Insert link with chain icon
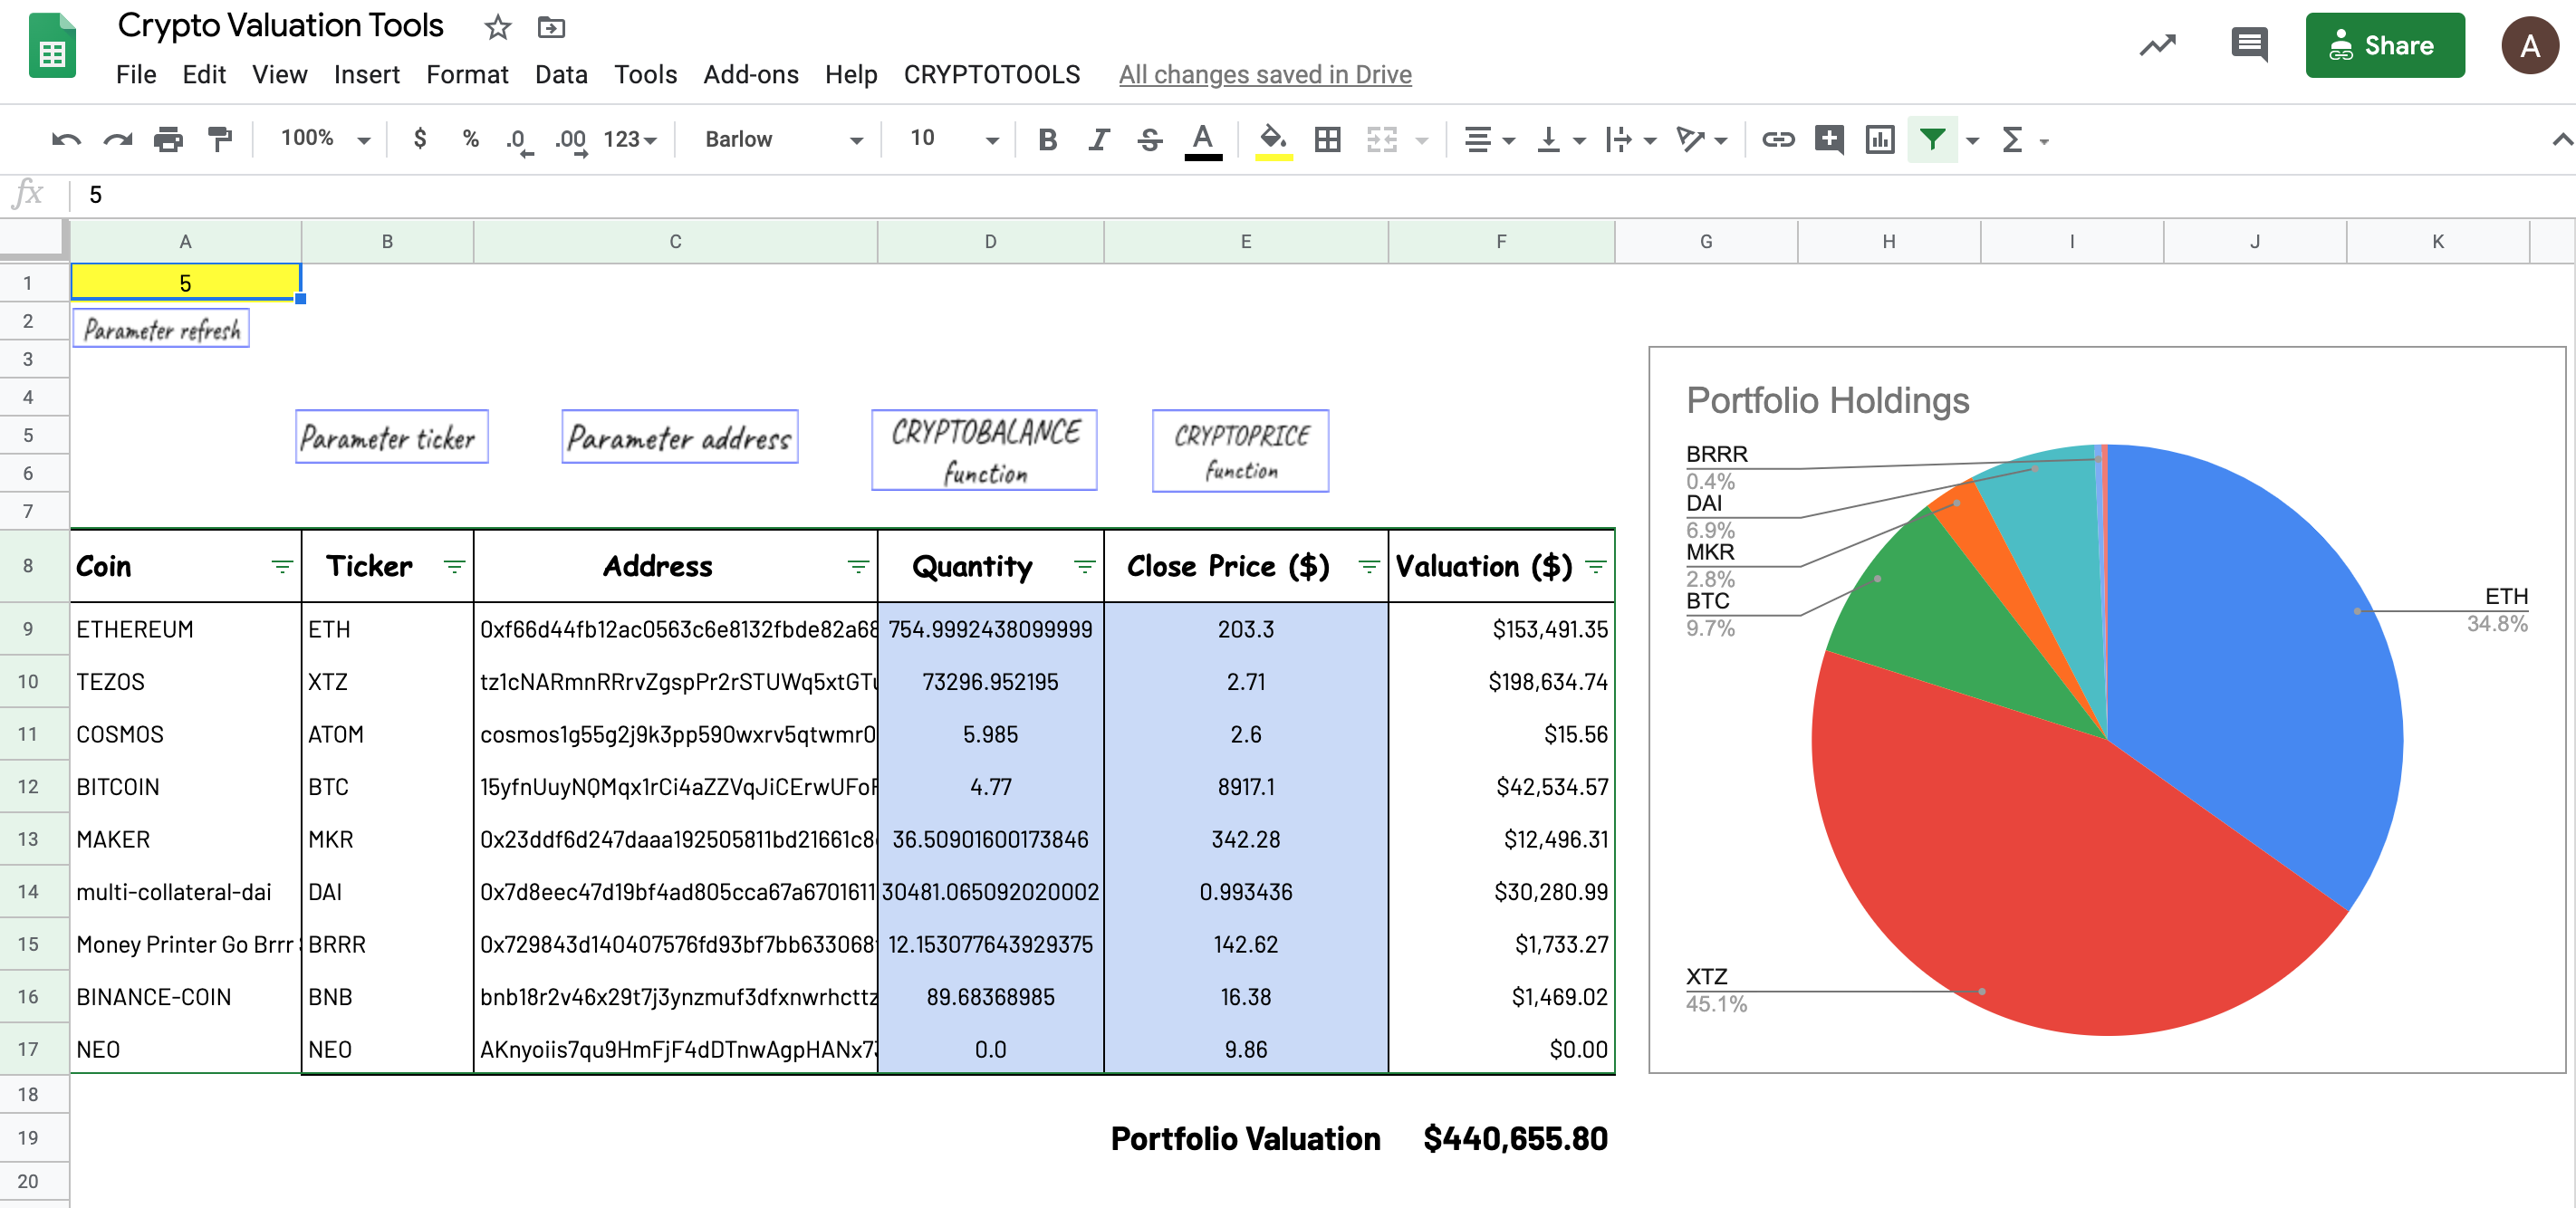The height and width of the screenshot is (1208, 2576). 1778,140
